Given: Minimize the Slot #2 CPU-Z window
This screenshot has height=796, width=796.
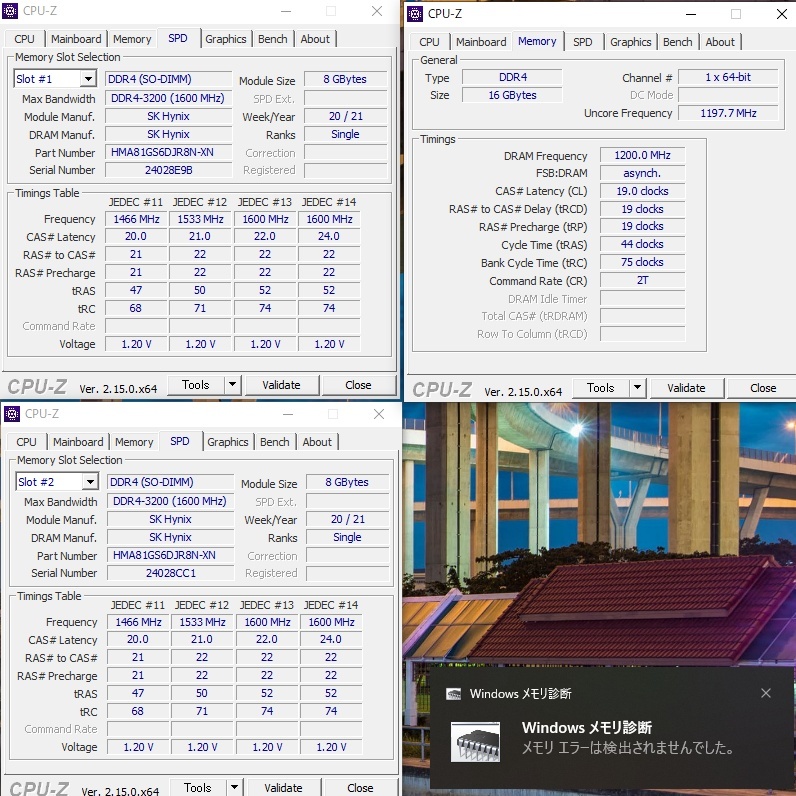Looking at the screenshot, I should click(288, 414).
